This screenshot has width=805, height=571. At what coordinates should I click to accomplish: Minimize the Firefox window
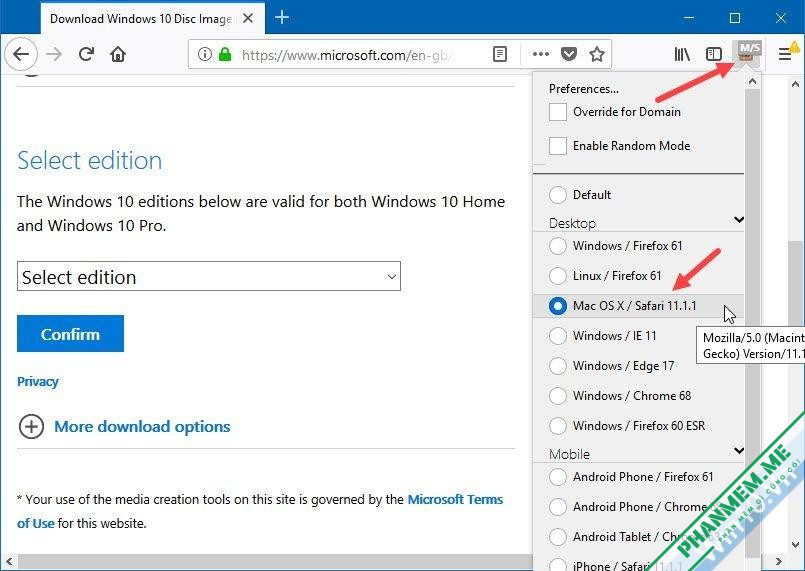tap(689, 18)
